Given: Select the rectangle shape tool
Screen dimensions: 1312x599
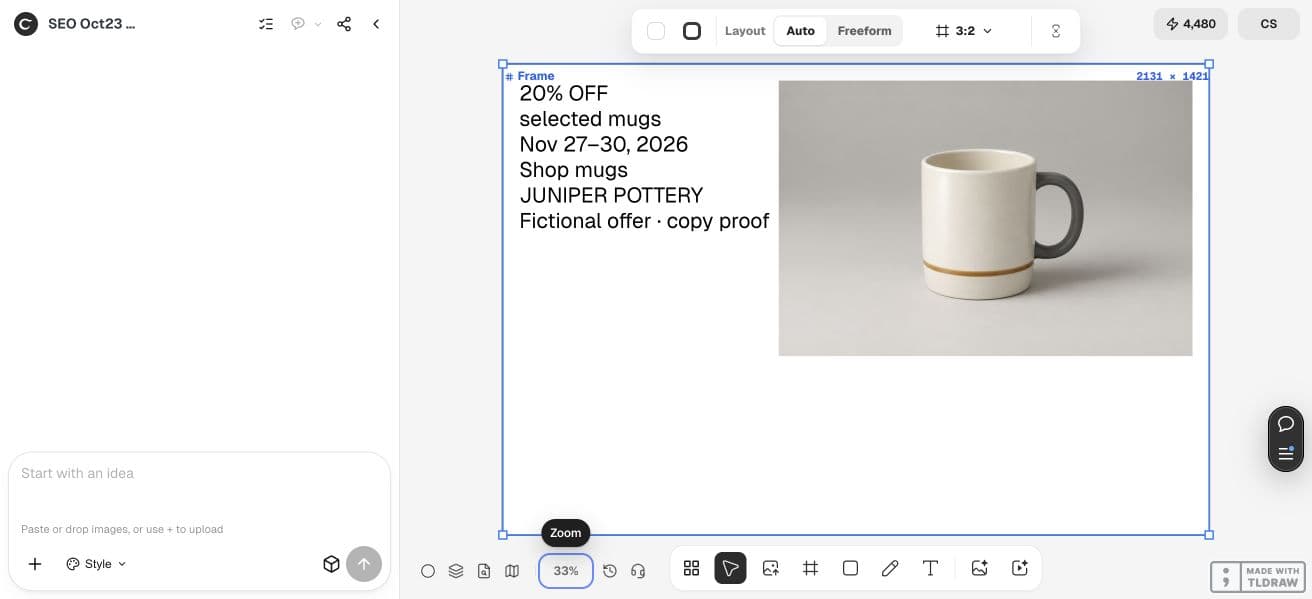Looking at the screenshot, I should 850,568.
